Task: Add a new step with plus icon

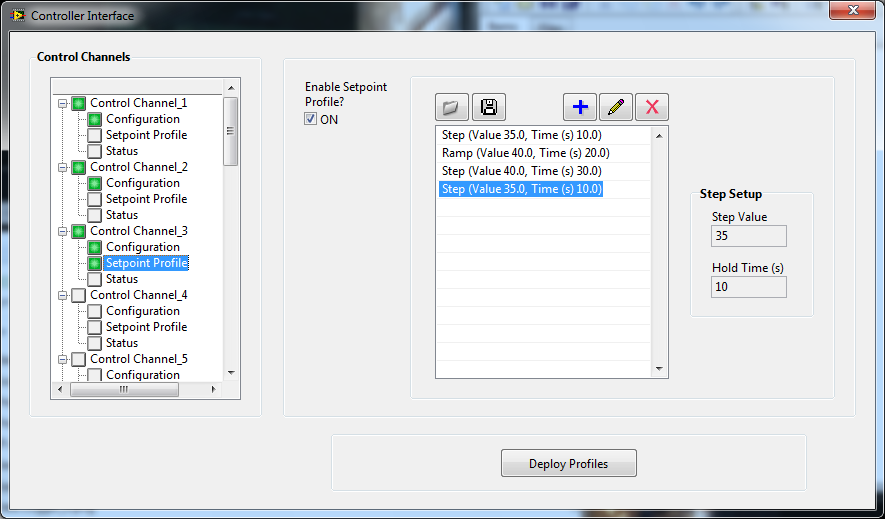Action: point(580,107)
